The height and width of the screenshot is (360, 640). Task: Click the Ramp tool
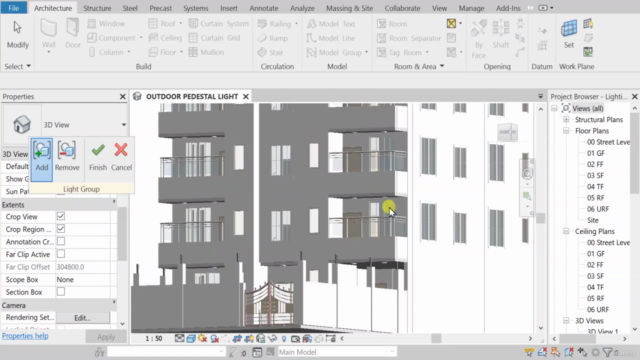tap(273, 38)
